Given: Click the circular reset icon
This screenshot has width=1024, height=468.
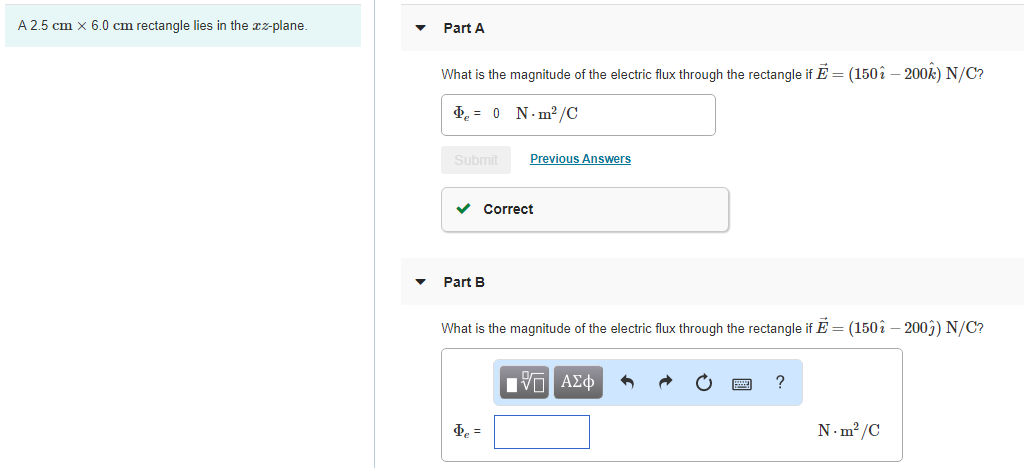Looking at the screenshot, I should point(704,382).
